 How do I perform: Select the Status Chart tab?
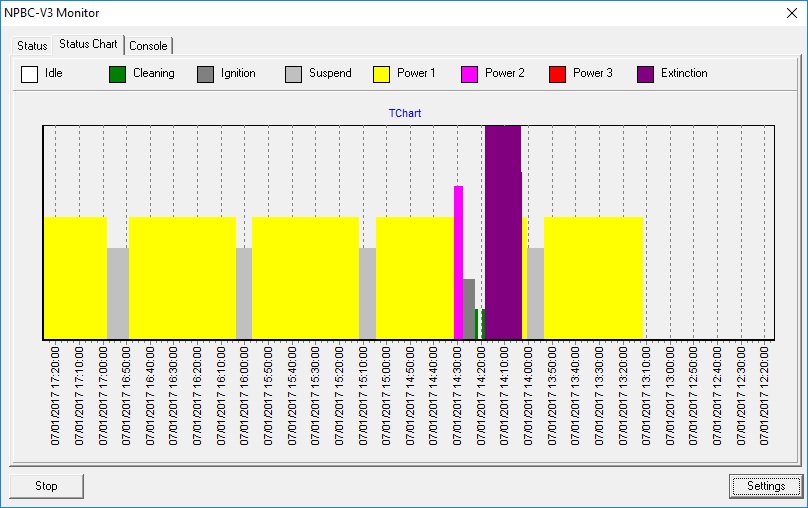(88, 44)
